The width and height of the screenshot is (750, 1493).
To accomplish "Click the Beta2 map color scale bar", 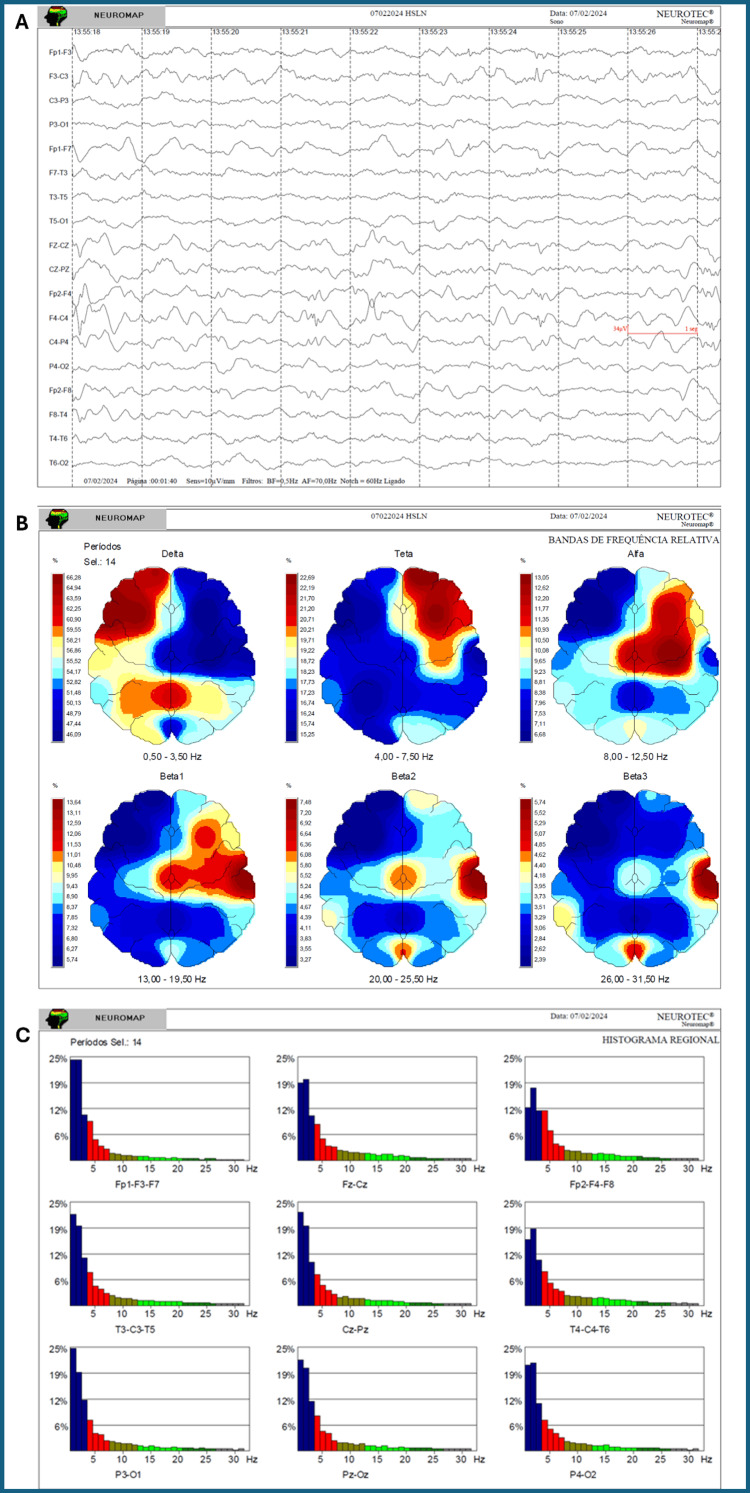I will tap(290, 884).
